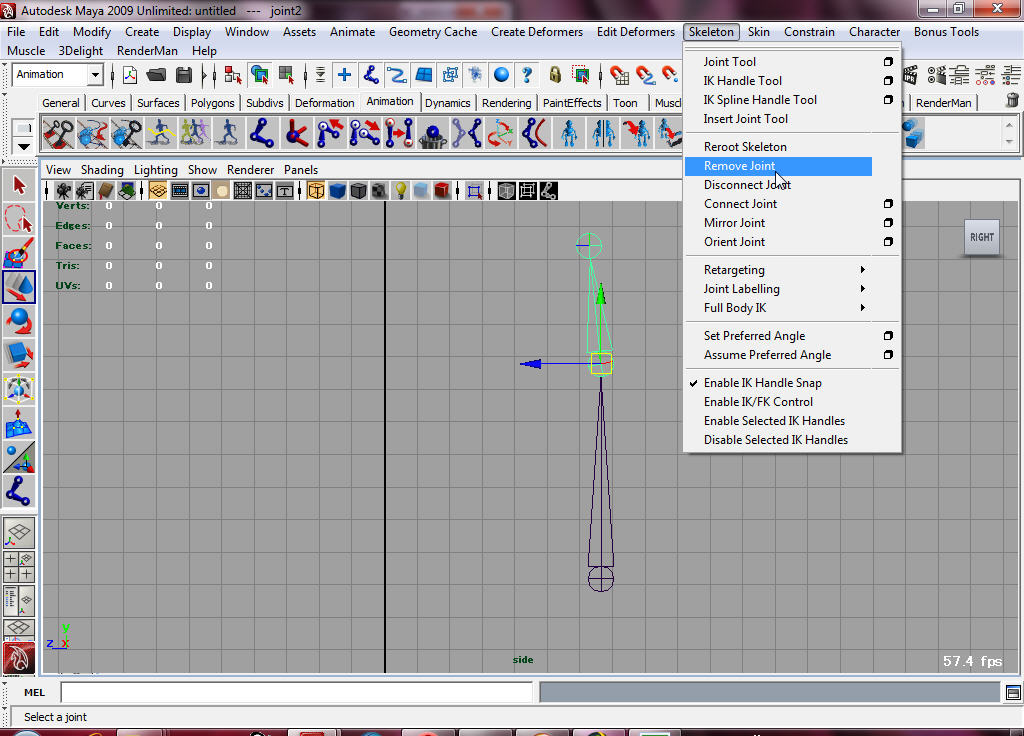The image size is (1024, 736).
Task: Click the padlock lock selection icon
Action: [555, 75]
